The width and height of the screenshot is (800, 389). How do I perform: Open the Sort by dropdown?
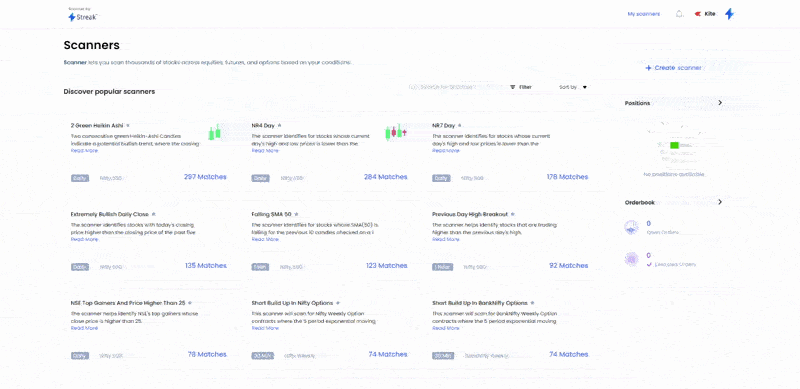(573, 87)
